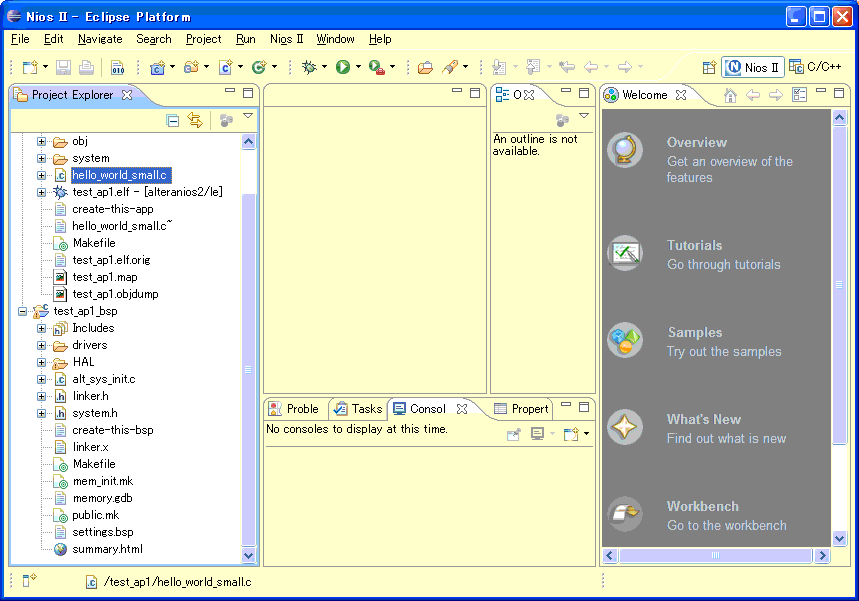Select mem_init.mk file
This screenshot has width=859, height=601.
tap(103, 481)
